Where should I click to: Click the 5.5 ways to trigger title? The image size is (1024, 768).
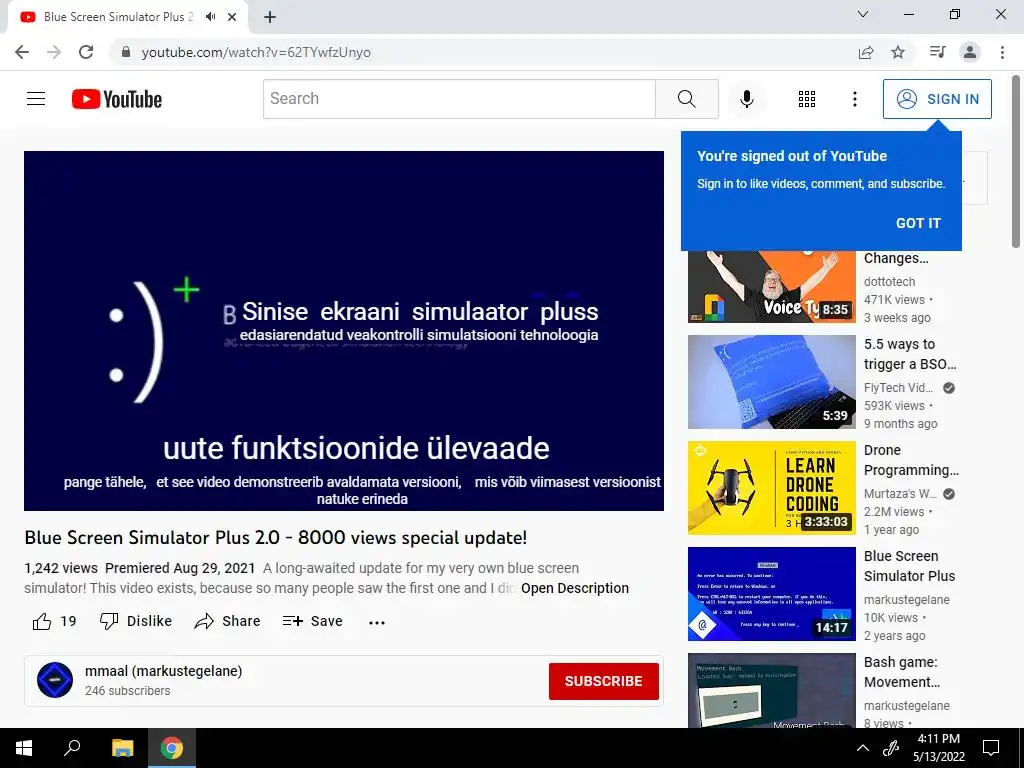[x=910, y=354]
